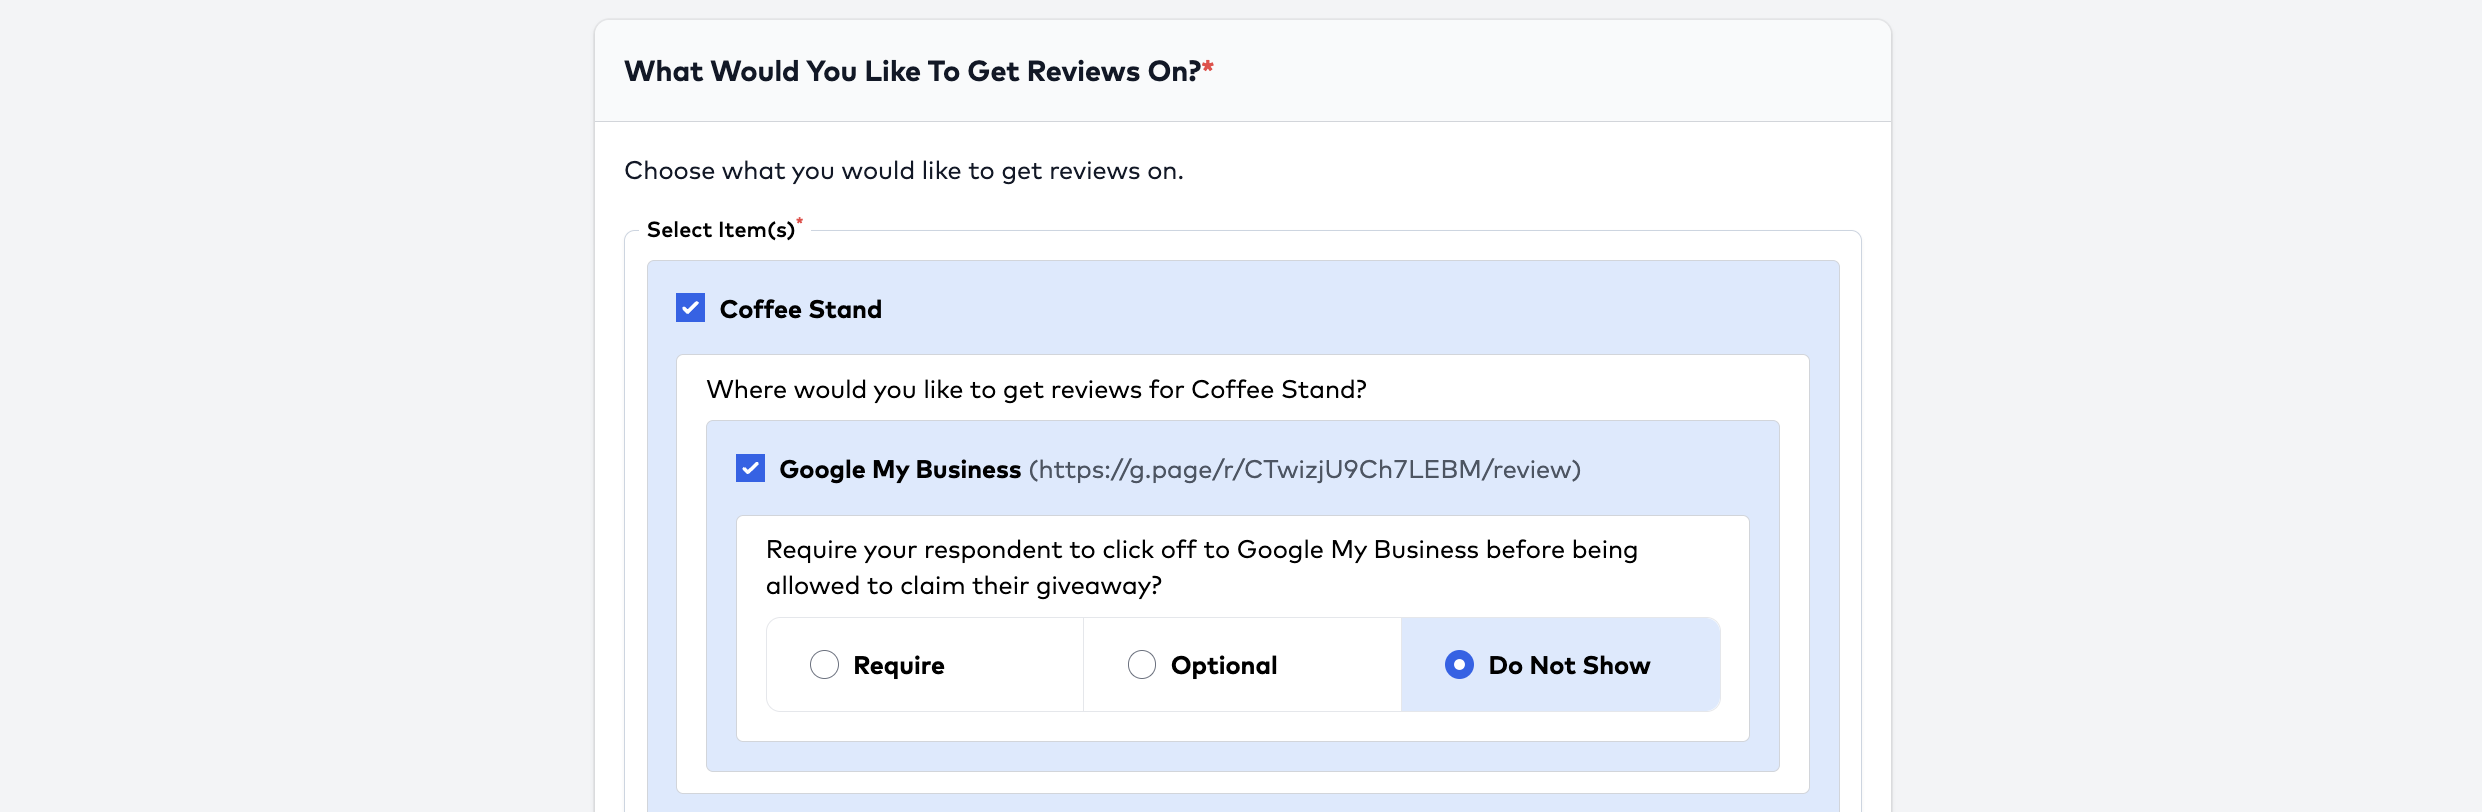Click the red asterisk after Select Item(s)
The width and height of the screenshot is (2482, 812).
[x=800, y=221]
